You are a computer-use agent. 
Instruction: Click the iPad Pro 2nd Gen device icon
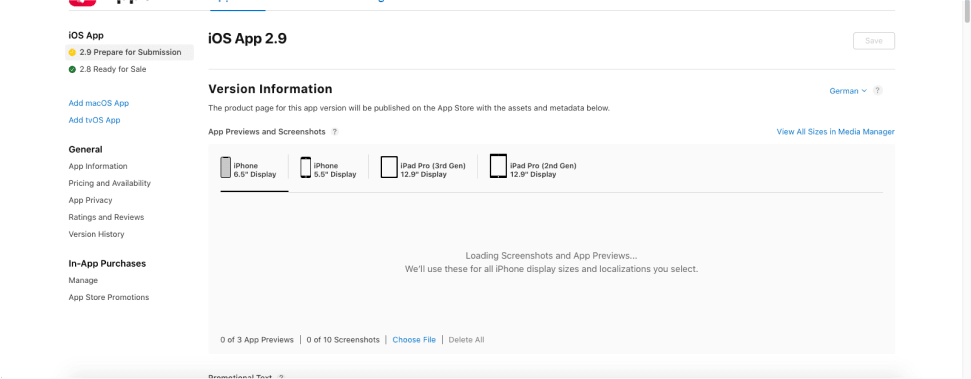coord(498,167)
